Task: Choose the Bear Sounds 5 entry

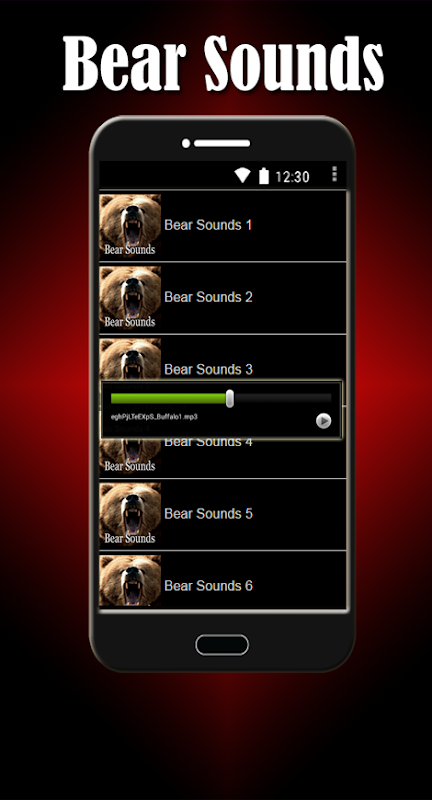Action: pyautogui.click(x=223, y=515)
